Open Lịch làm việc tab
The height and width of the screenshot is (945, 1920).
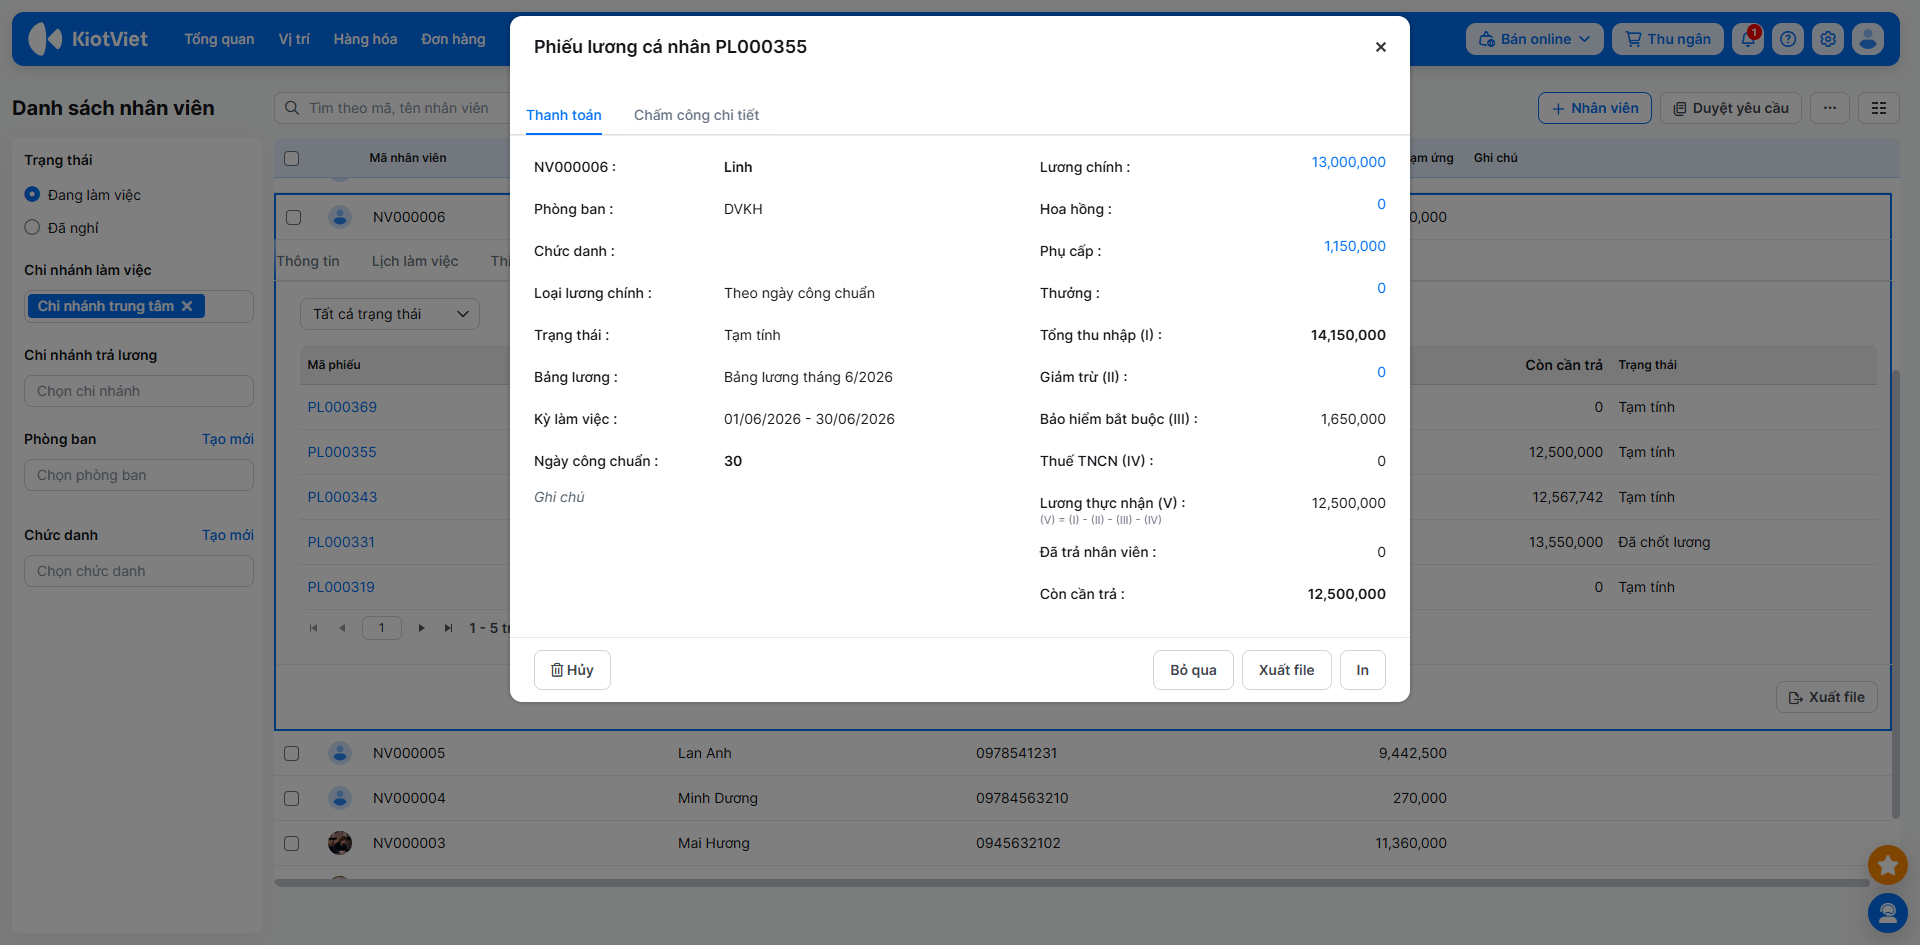415,261
